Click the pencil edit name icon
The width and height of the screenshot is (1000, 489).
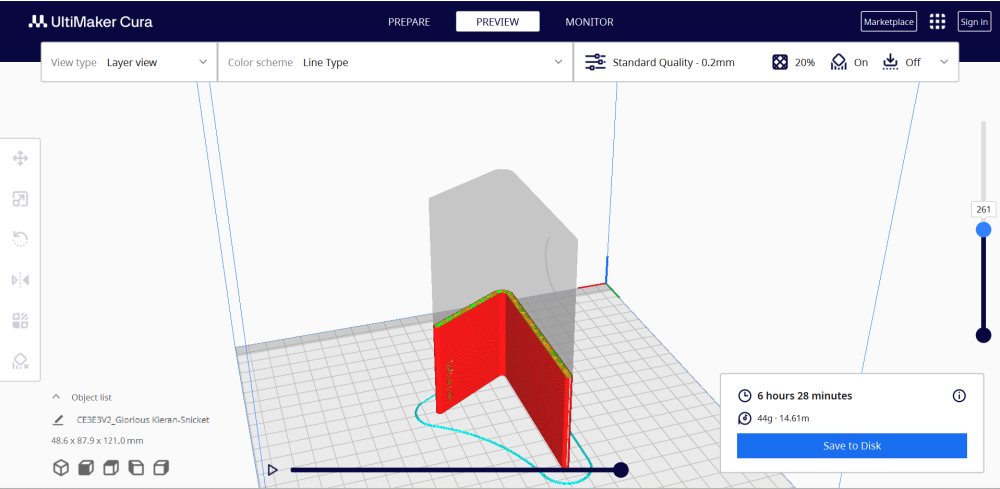tap(59, 420)
